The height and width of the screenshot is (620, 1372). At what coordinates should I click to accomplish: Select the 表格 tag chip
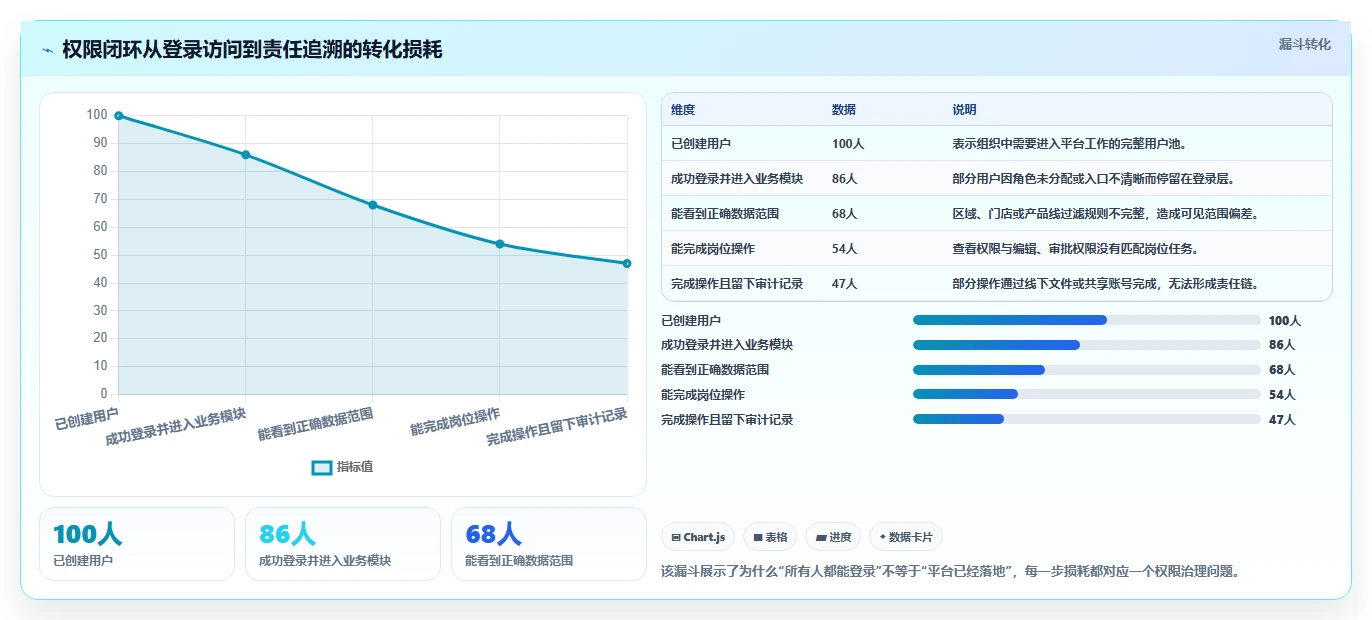tap(770, 537)
